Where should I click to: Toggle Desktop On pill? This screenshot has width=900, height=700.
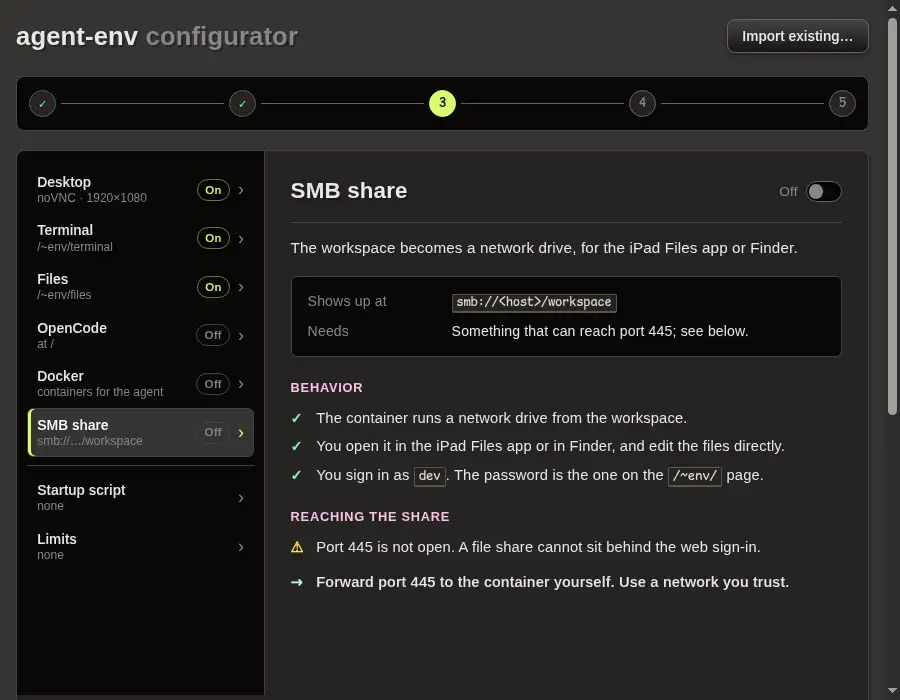pyautogui.click(x=213, y=190)
